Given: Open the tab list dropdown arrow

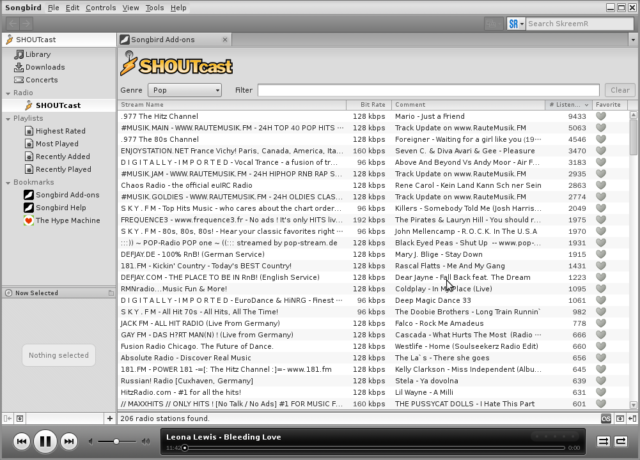Looking at the screenshot, I should pyautogui.click(x=633, y=40).
